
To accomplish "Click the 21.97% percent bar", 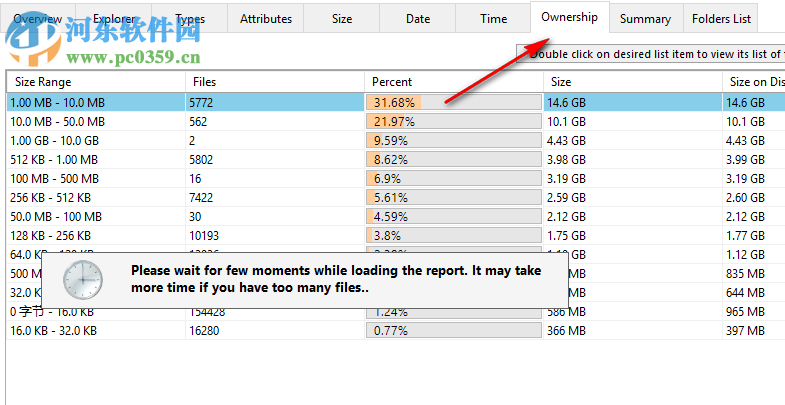I will [x=454, y=122].
